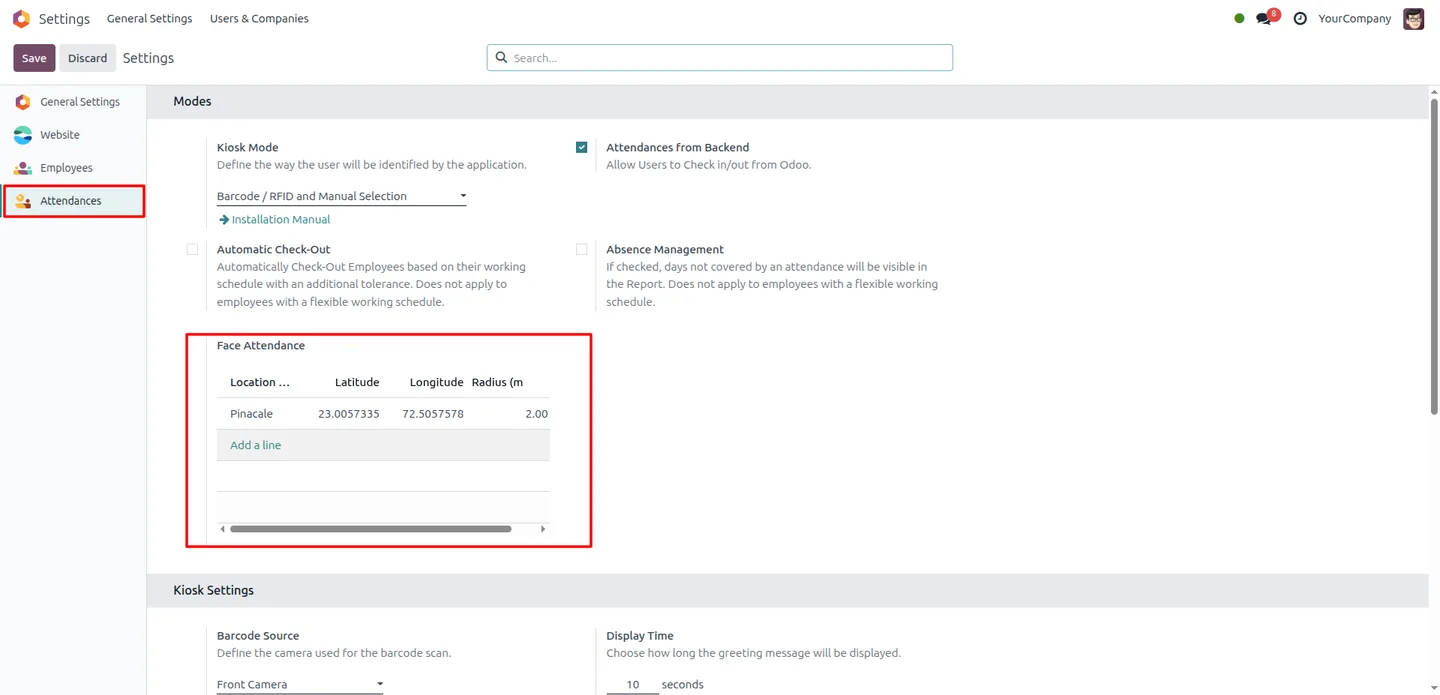This screenshot has width=1440, height=695.
Task: Open the Odoo app logo home menu
Action: (x=21, y=18)
